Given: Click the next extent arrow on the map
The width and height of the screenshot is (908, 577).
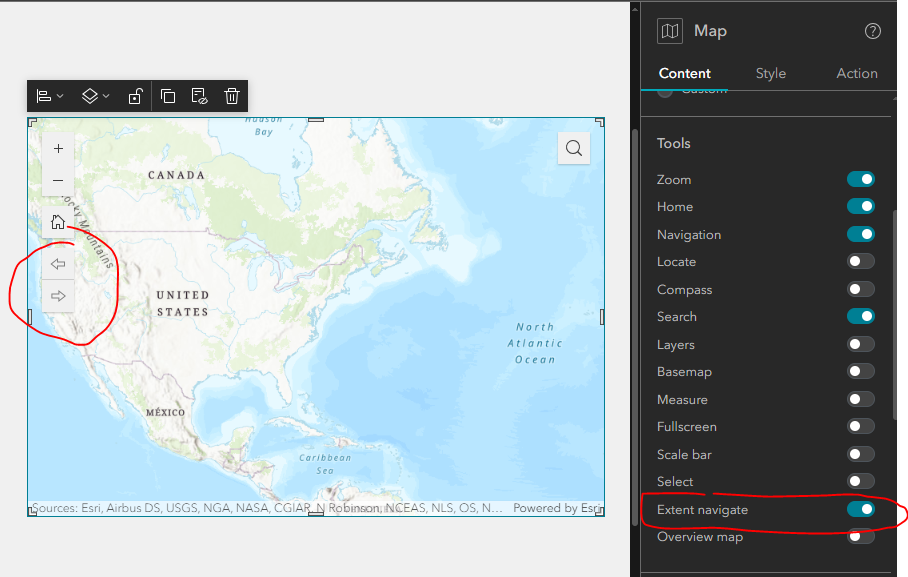Looking at the screenshot, I should [x=58, y=295].
